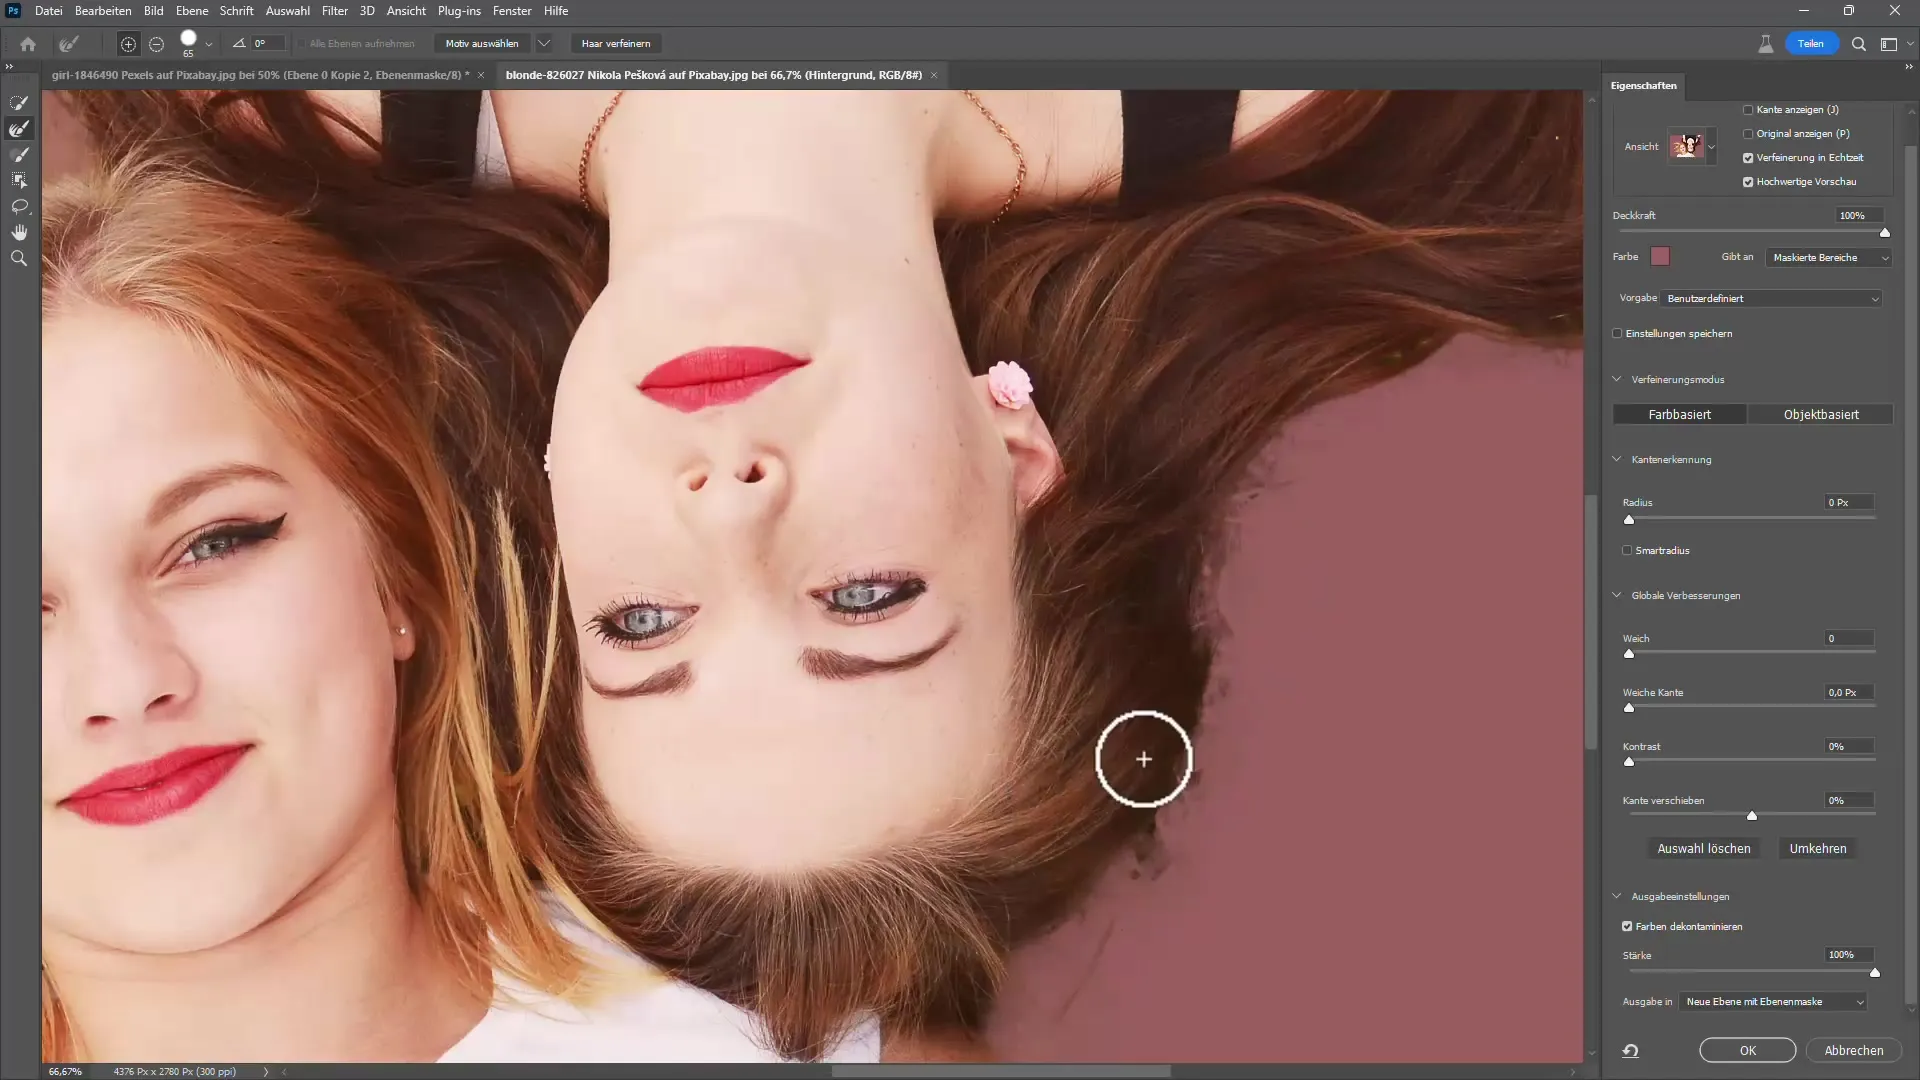Viewport: 1920px width, 1080px height.
Task: Open the Datei menu
Action: (x=48, y=11)
